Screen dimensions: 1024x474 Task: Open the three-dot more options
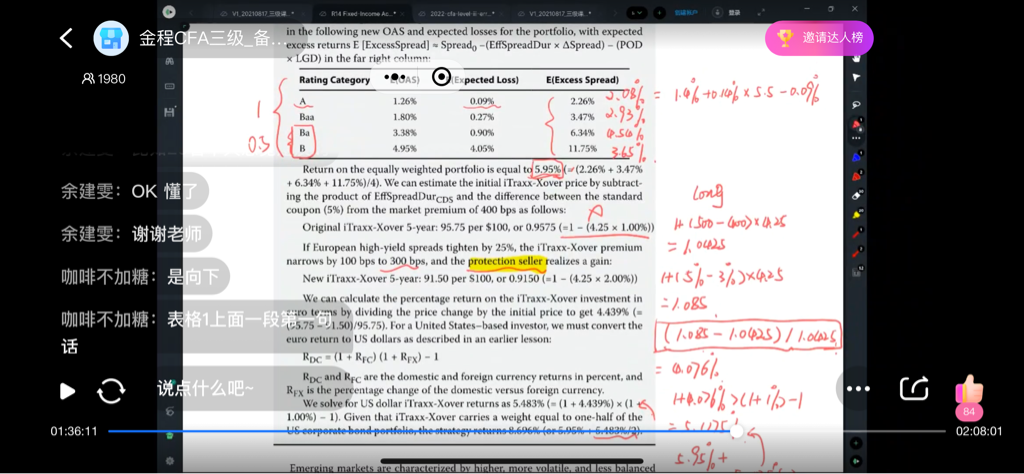(x=858, y=388)
